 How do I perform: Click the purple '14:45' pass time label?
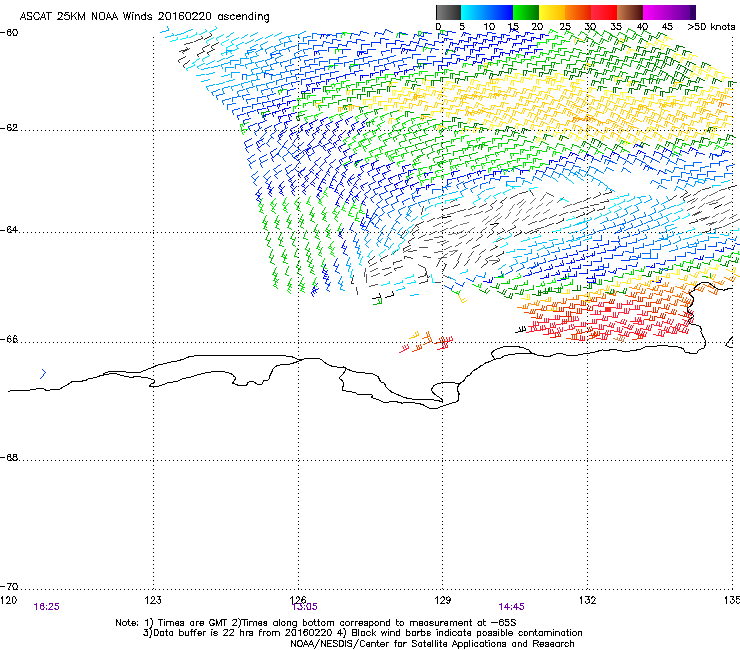(x=511, y=607)
